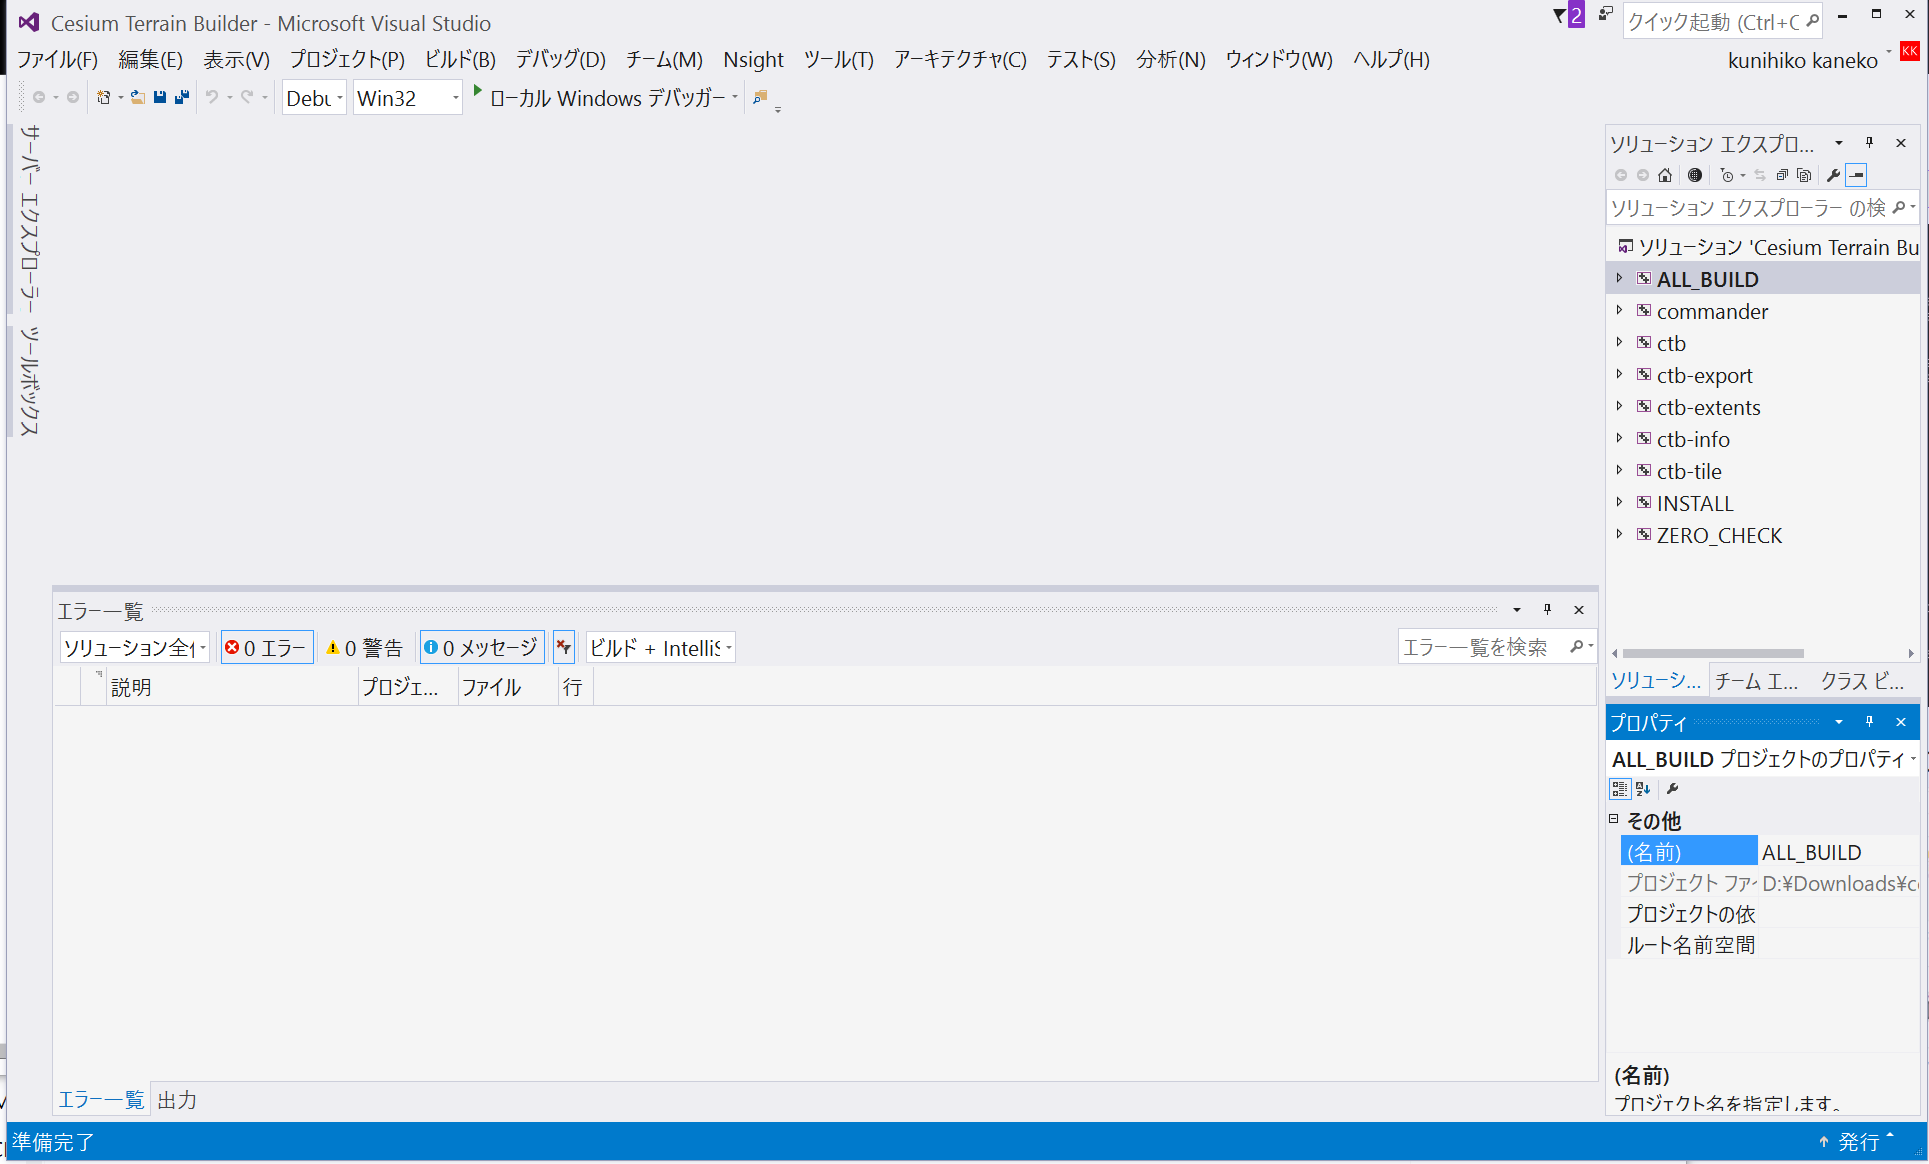Click the kunihiko kaneko account name
Image resolution: width=1929 pixels, height=1164 pixels.
[1802, 61]
